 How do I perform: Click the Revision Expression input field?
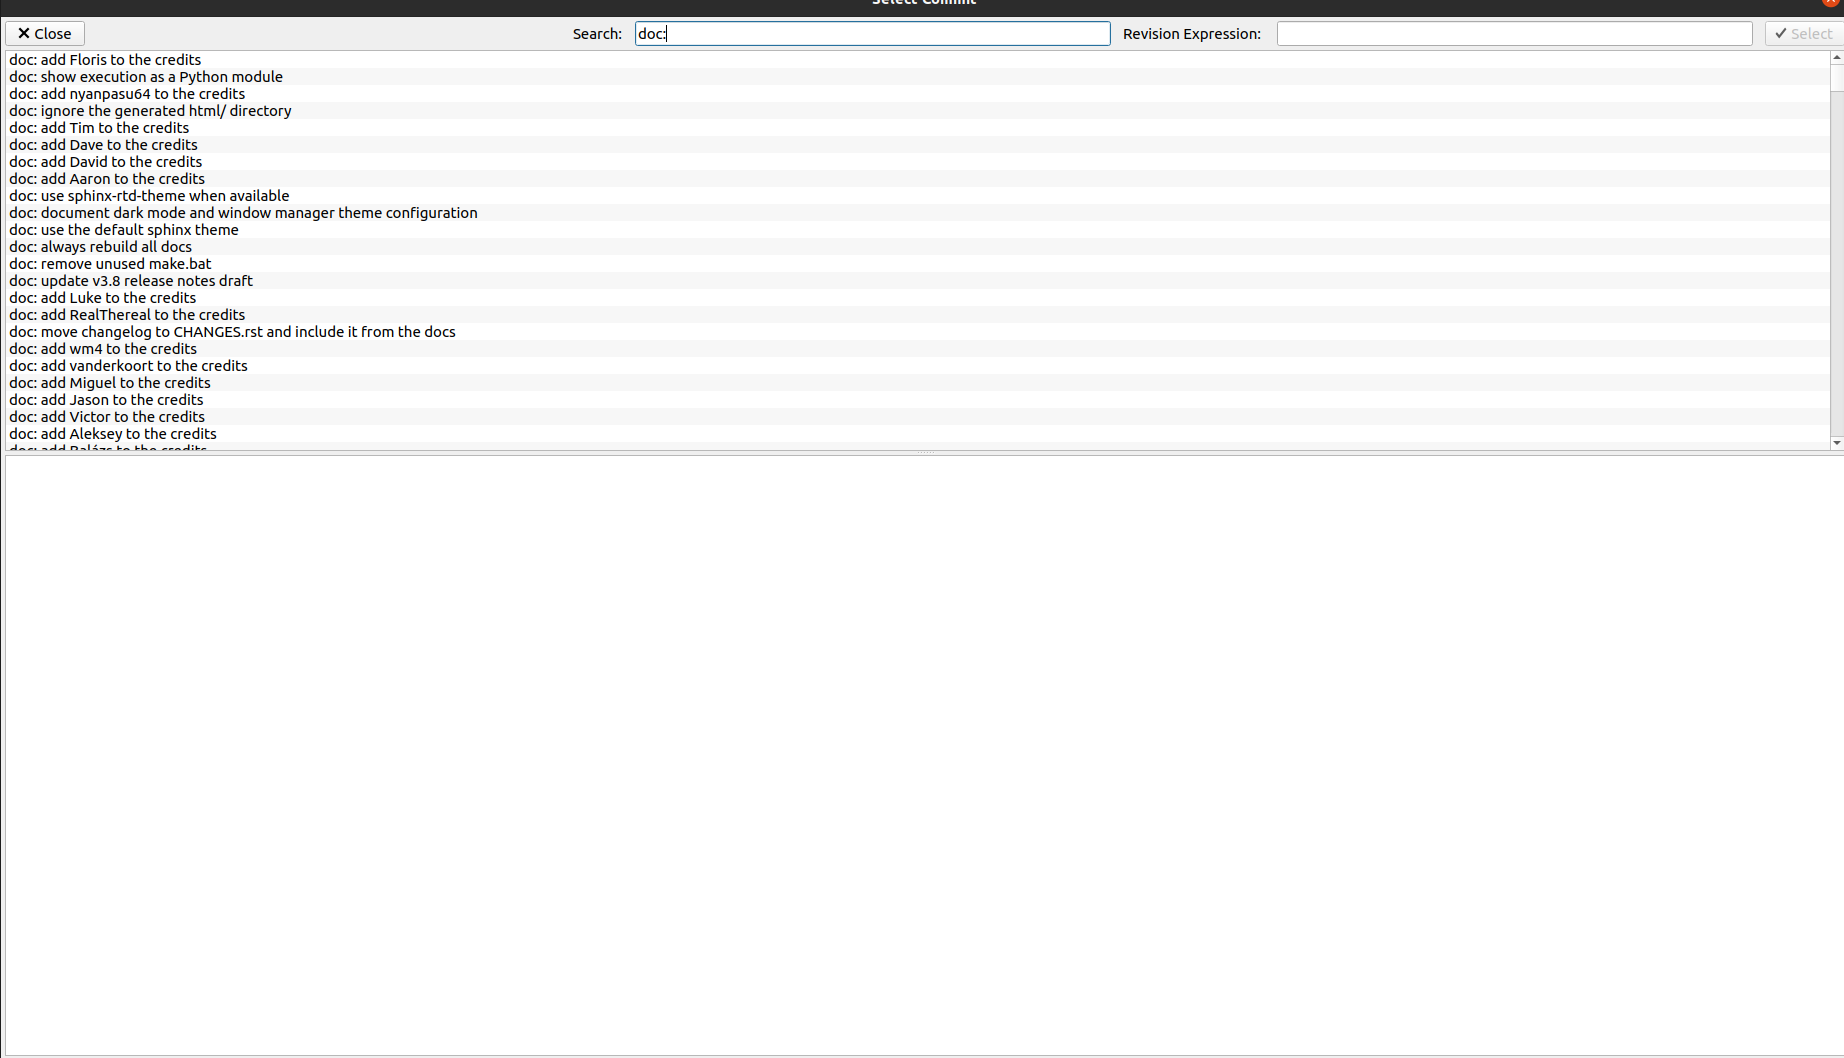click(x=1514, y=33)
